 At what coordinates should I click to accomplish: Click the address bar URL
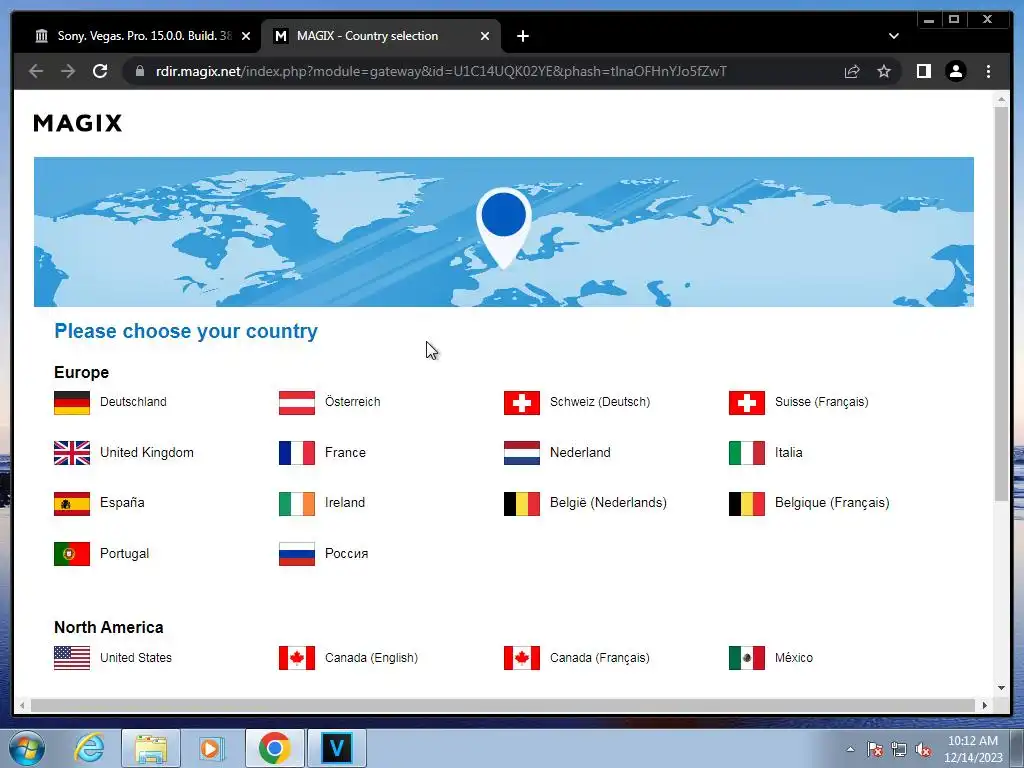tap(441, 71)
